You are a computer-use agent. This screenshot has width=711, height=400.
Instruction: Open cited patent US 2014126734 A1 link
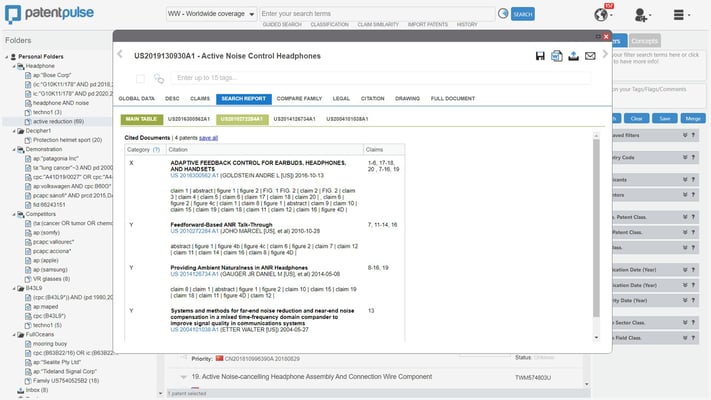pos(195,274)
